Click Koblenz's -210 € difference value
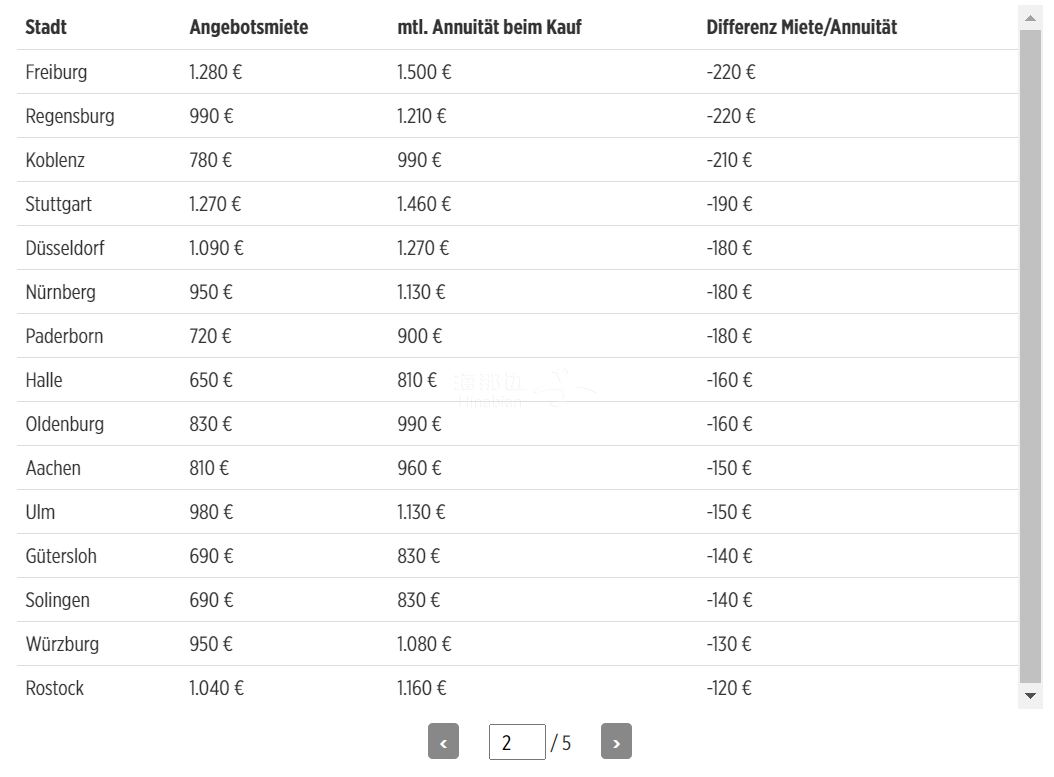The height and width of the screenshot is (777, 1054). [729, 160]
